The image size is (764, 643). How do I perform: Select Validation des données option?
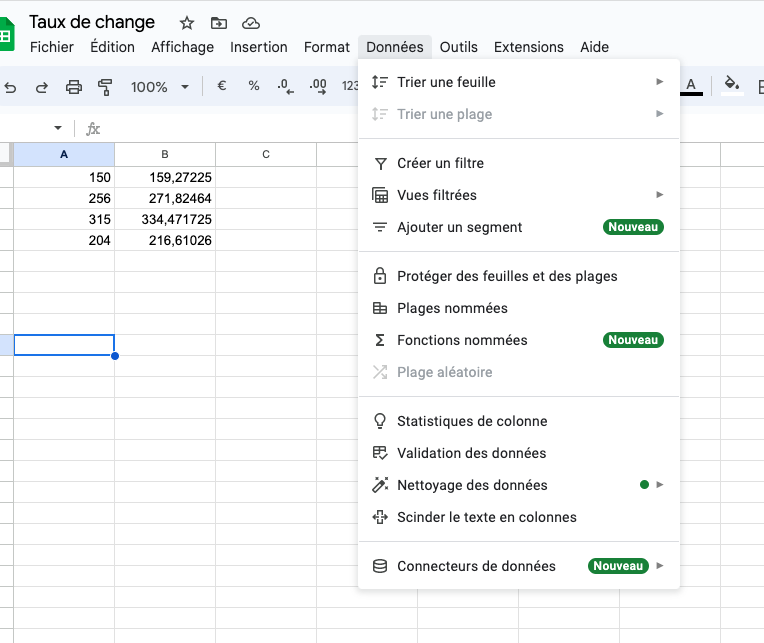click(519, 453)
